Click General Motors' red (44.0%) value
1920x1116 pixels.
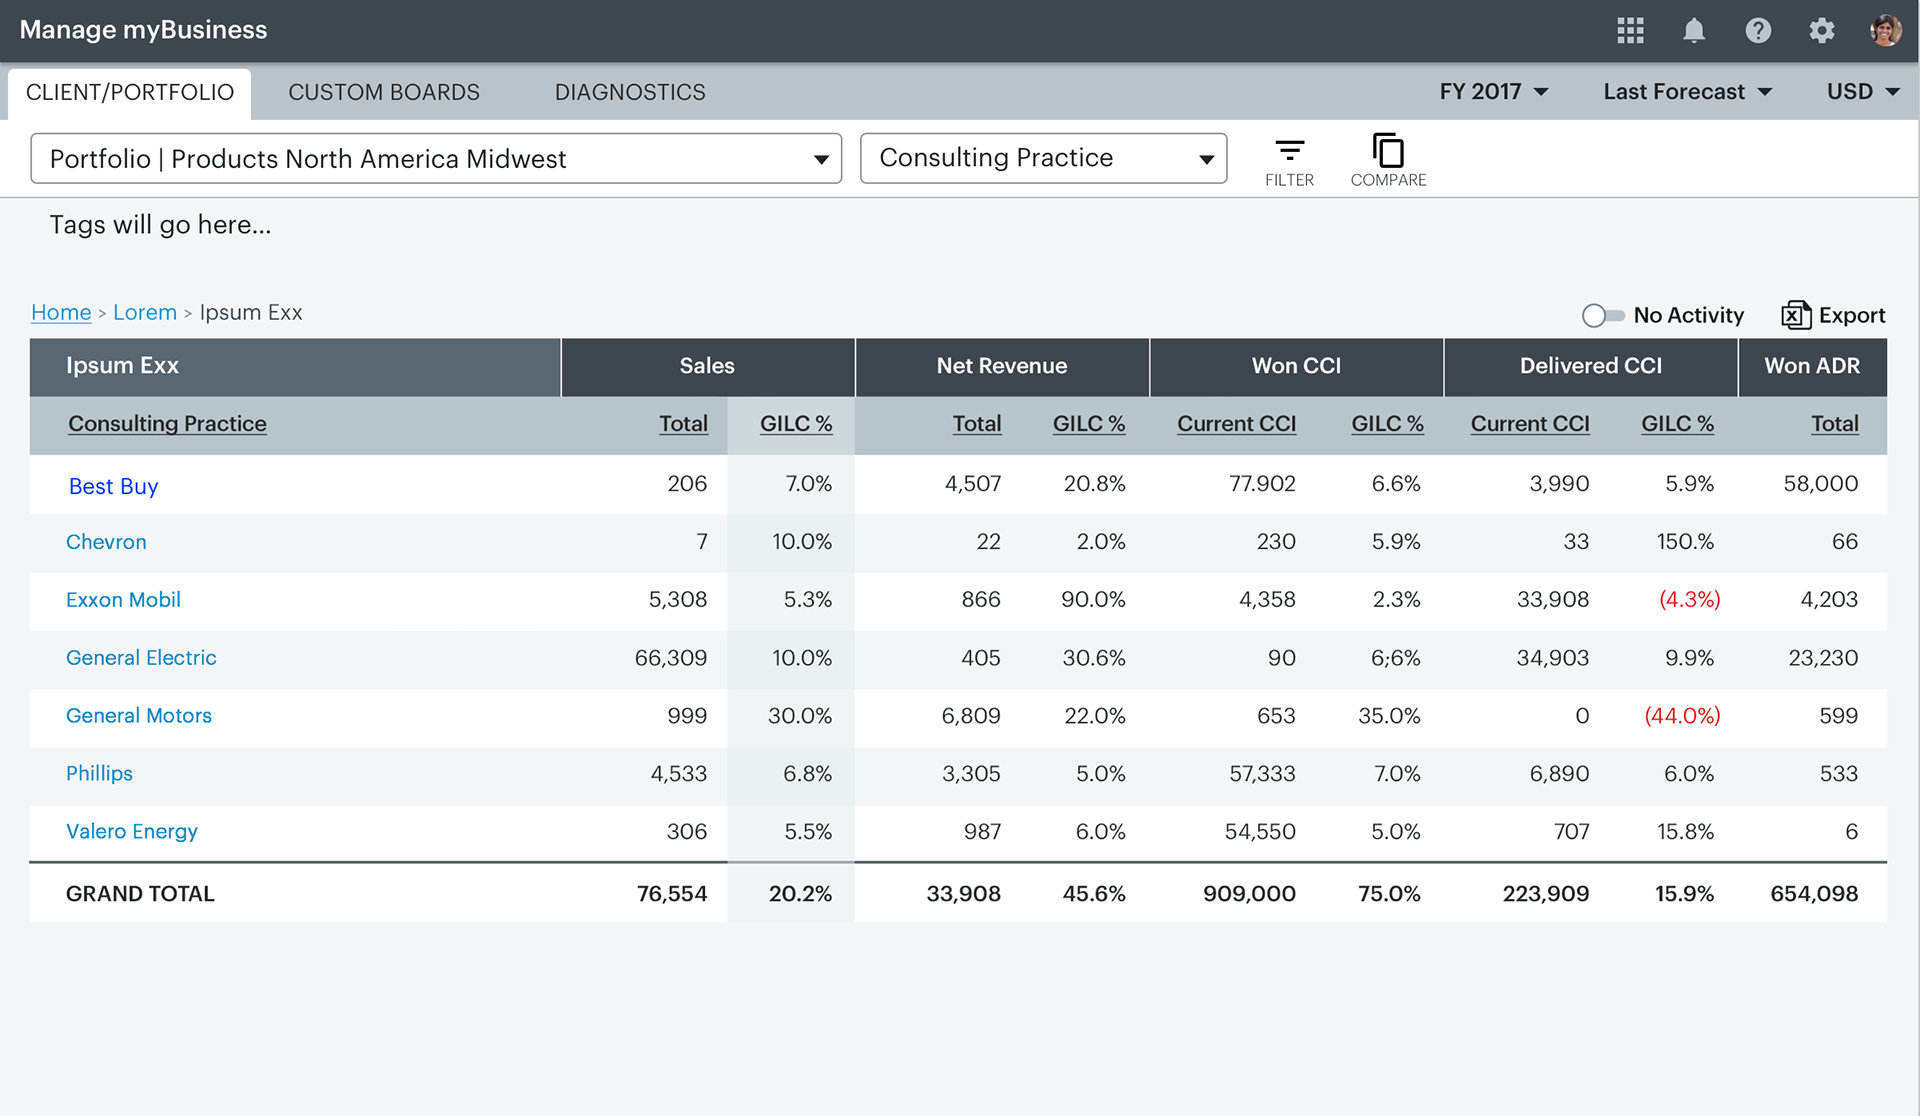(1682, 716)
